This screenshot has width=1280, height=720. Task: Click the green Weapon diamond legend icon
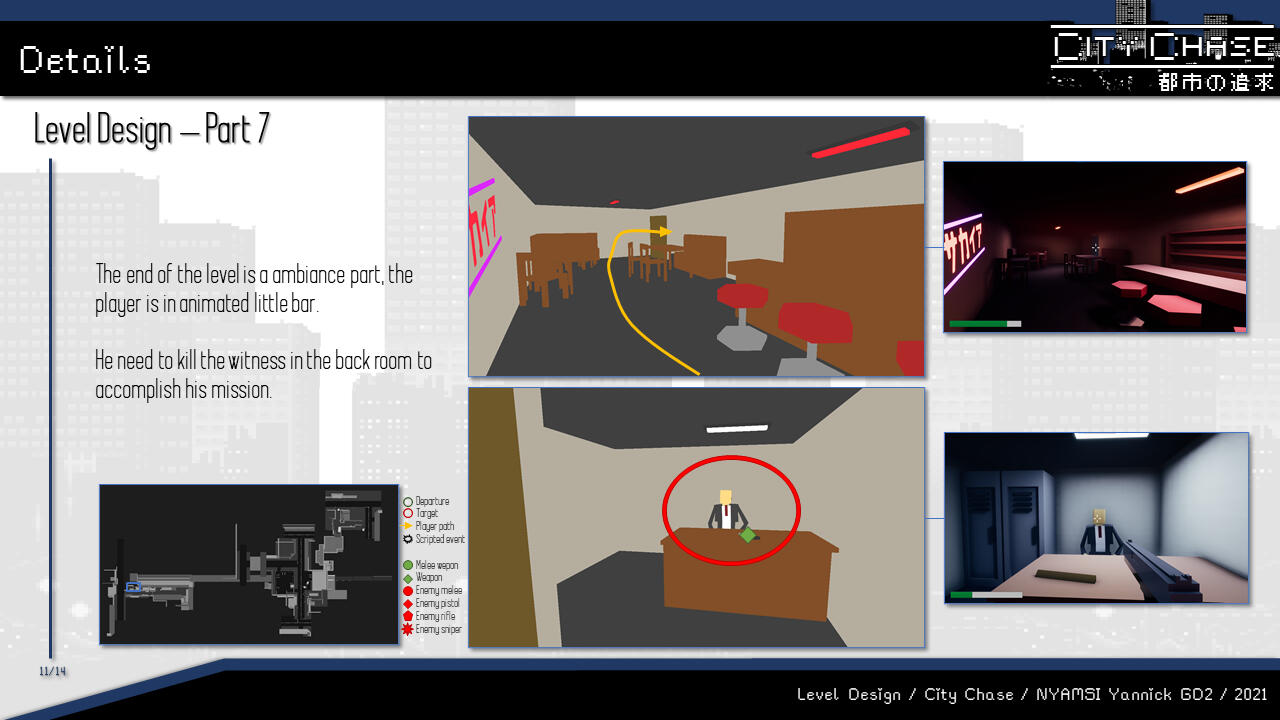(x=408, y=578)
